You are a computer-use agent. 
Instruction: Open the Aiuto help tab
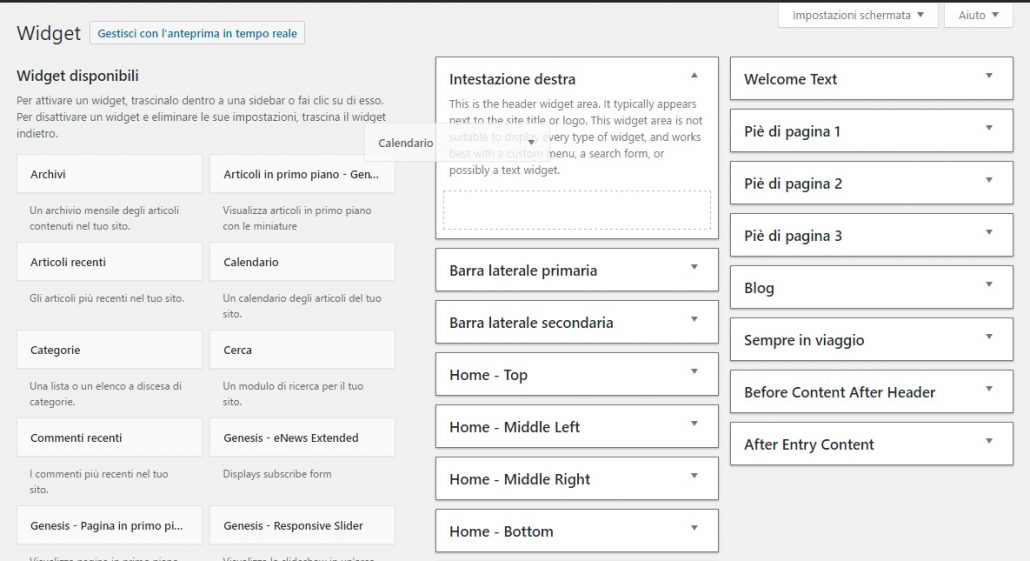(x=978, y=15)
